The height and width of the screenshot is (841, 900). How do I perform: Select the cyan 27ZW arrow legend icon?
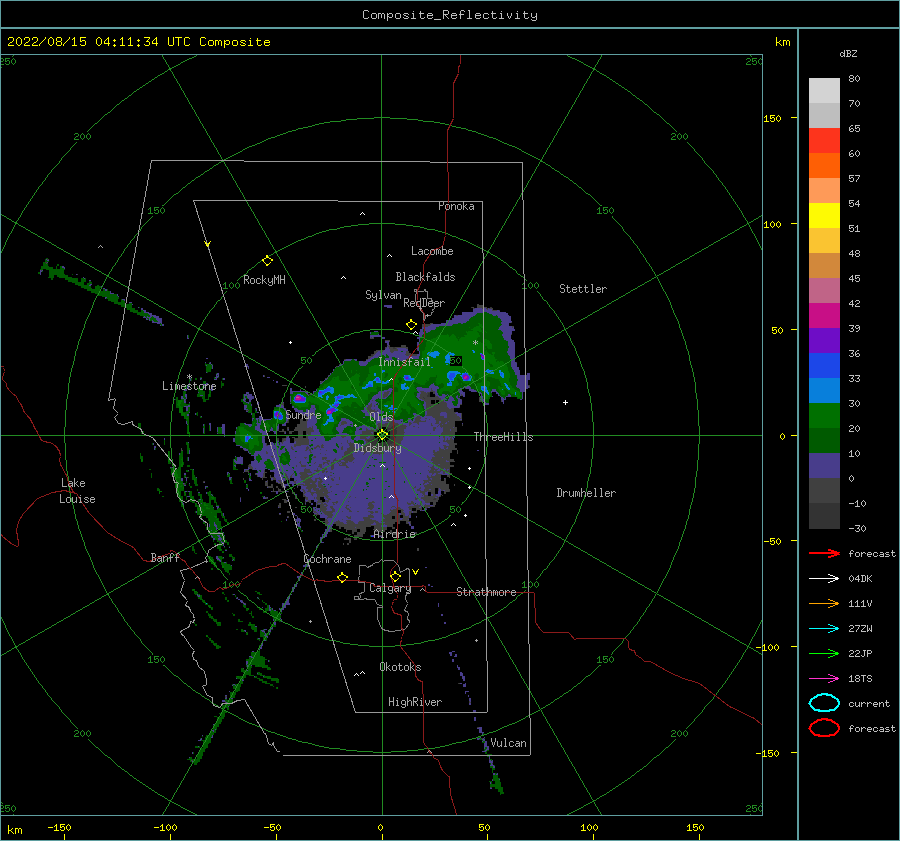pos(824,629)
